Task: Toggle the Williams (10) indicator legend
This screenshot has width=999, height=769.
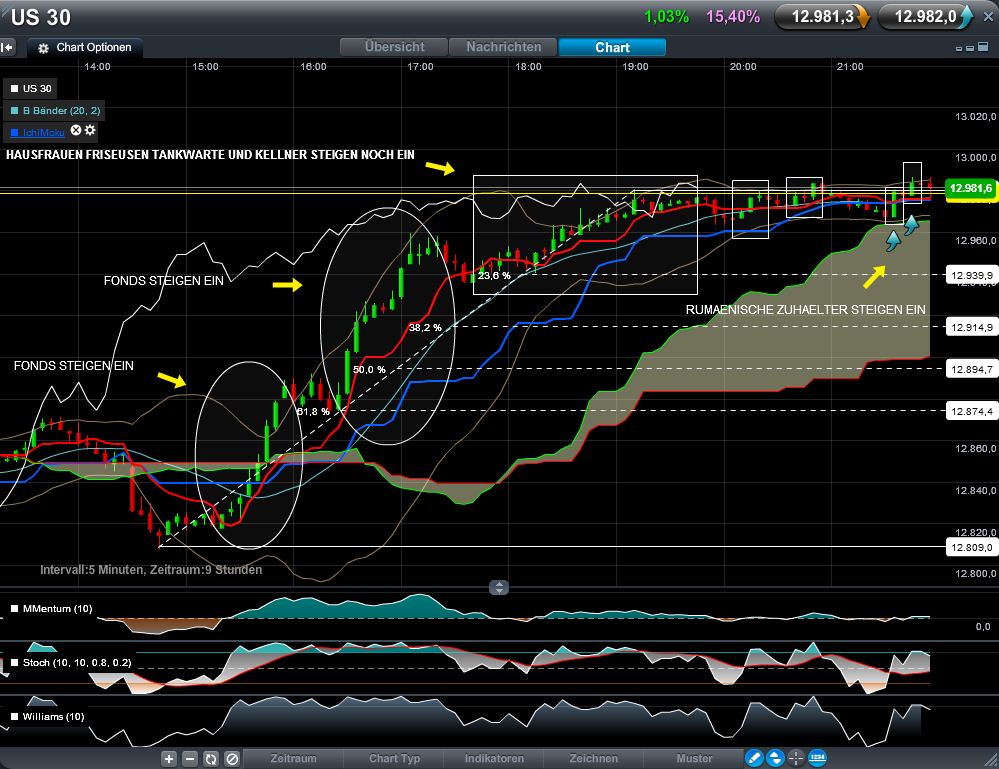Action: click(47, 717)
